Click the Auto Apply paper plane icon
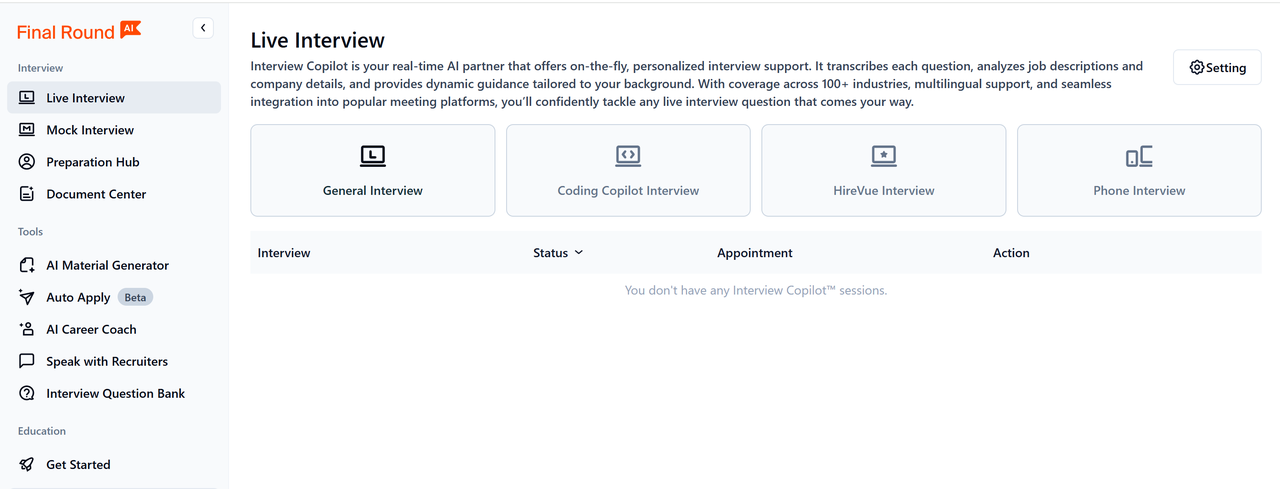Image resolution: width=1280 pixels, height=489 pixels. tap(27, 297)
